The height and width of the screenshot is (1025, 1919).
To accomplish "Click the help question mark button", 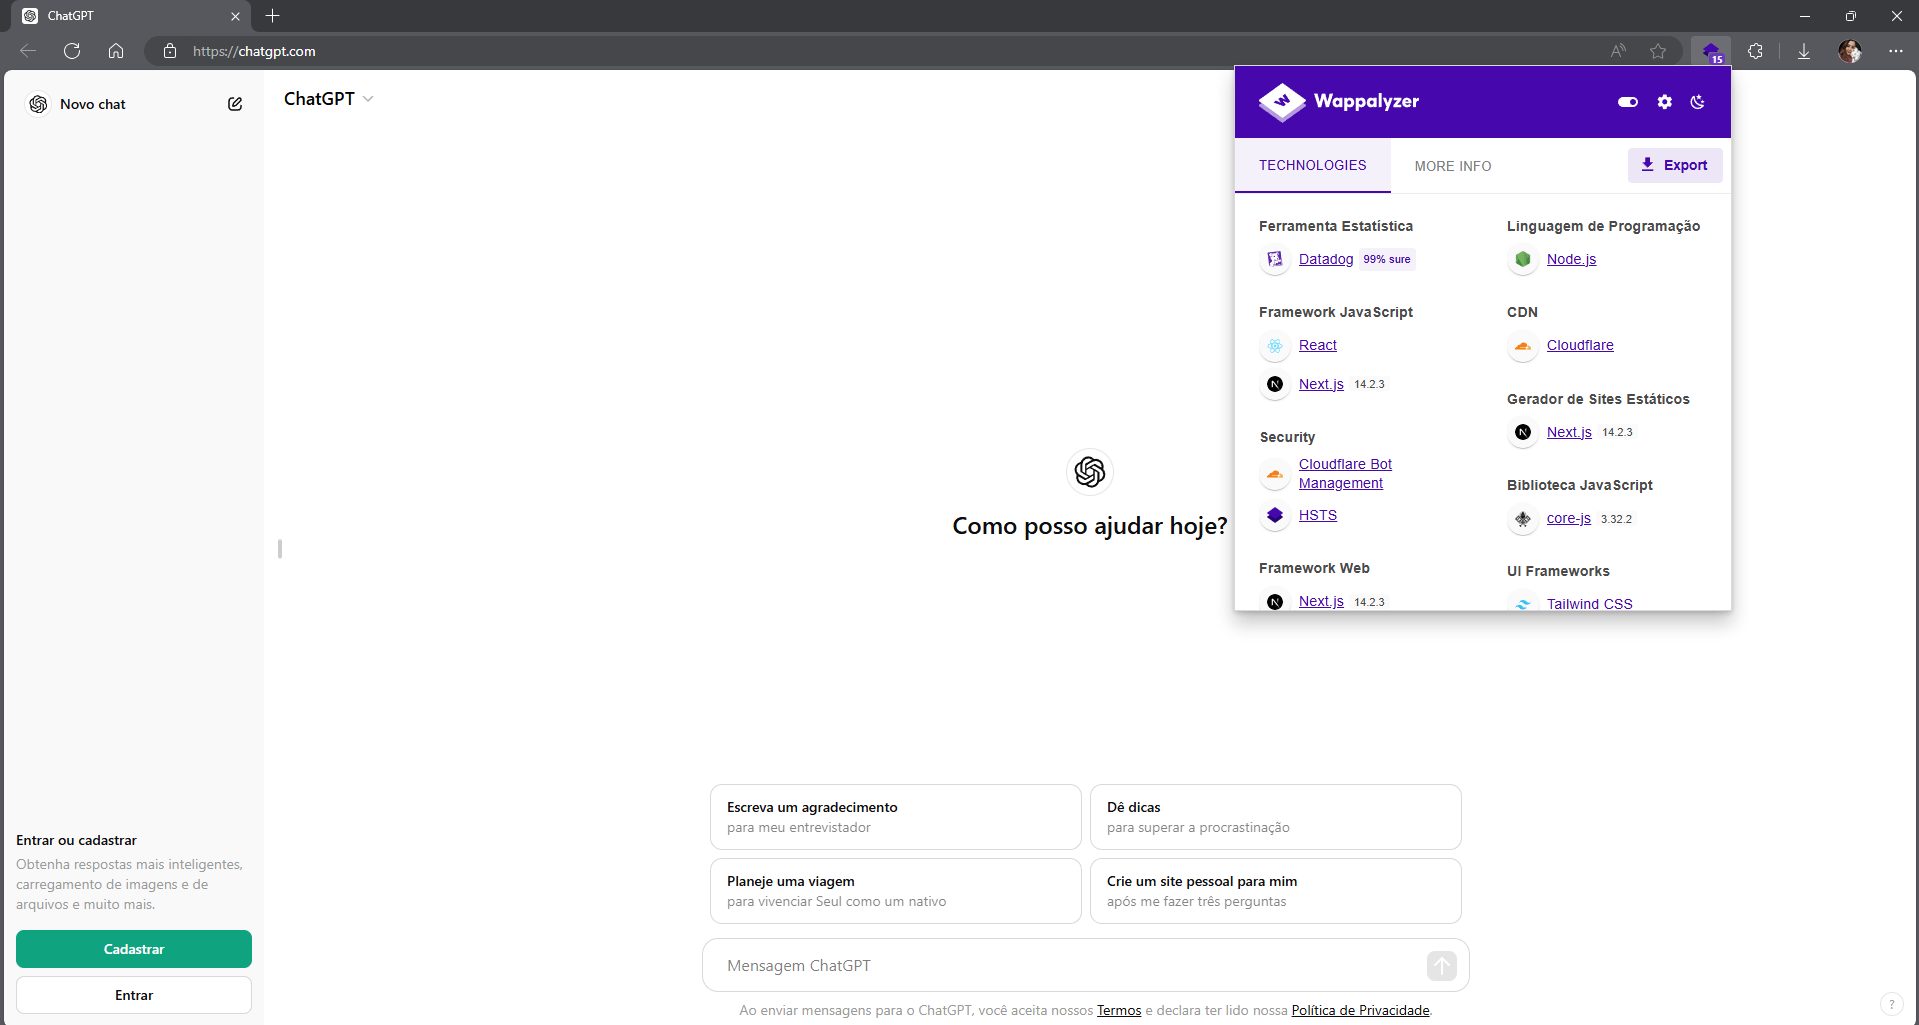I will [x=1891, y=1004].
